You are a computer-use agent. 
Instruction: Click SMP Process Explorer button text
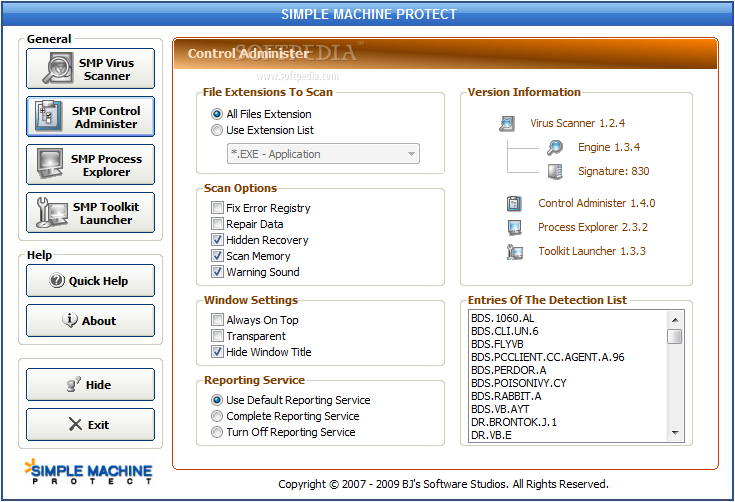click(106, 165)
